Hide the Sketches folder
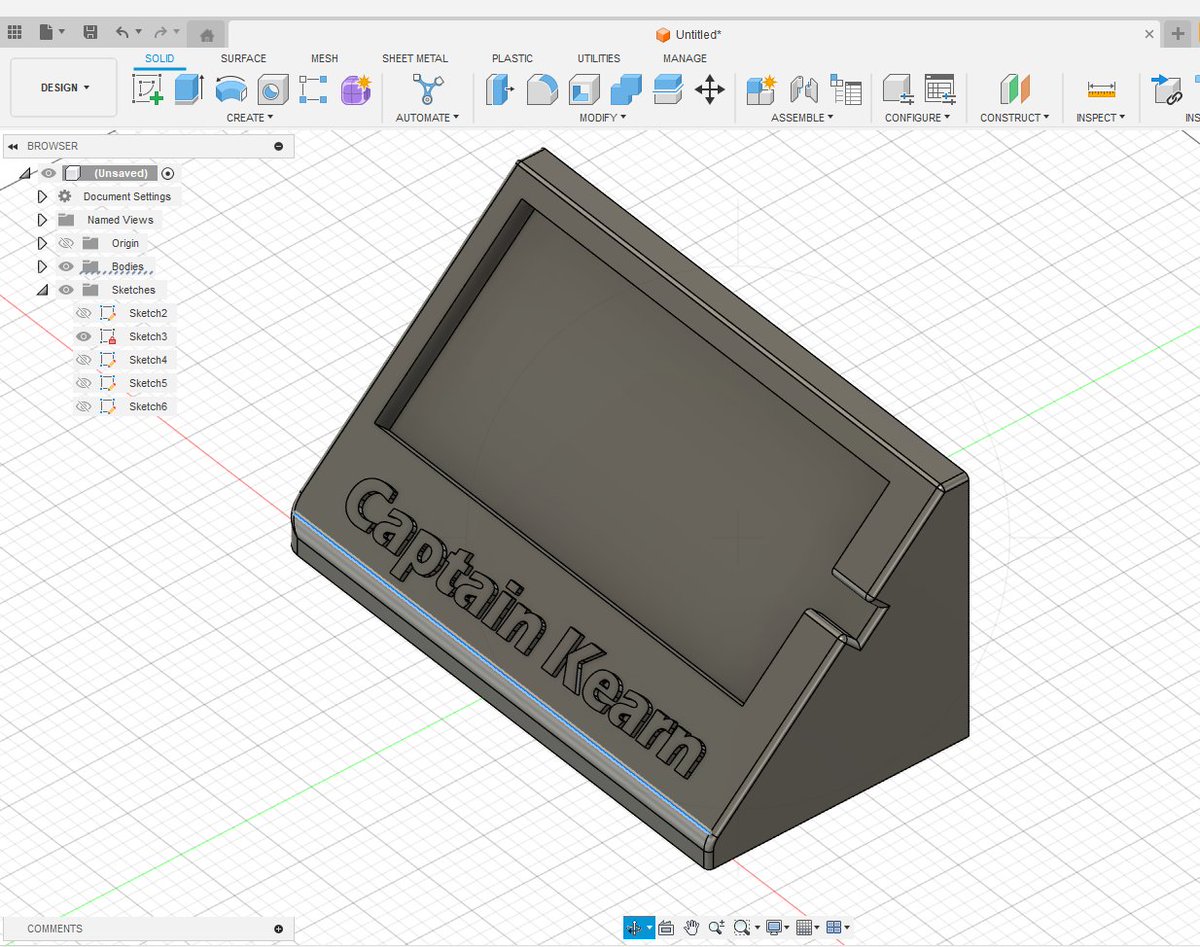The height and width of the screenshot is (947, 1200). coord(67,290)
